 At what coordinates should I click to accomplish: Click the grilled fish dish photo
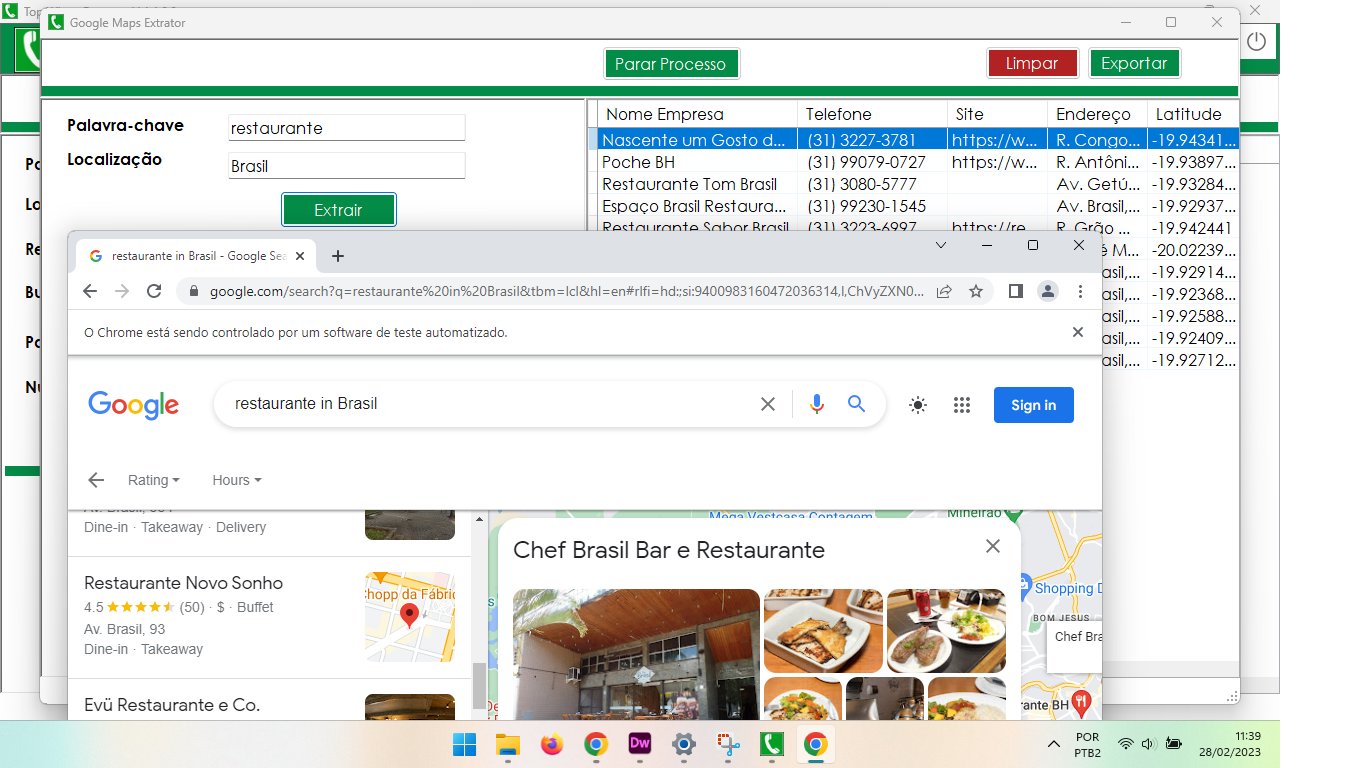[x=823, y=631]
